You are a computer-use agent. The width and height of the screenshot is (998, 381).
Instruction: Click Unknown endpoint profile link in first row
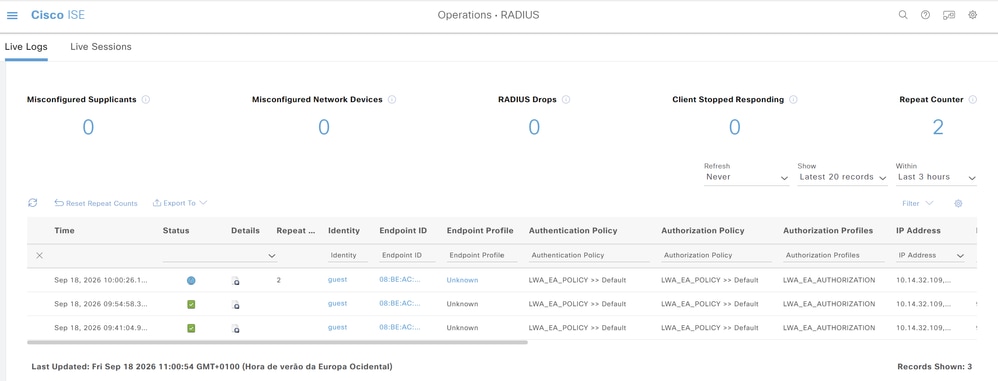[x=462, y=280]
